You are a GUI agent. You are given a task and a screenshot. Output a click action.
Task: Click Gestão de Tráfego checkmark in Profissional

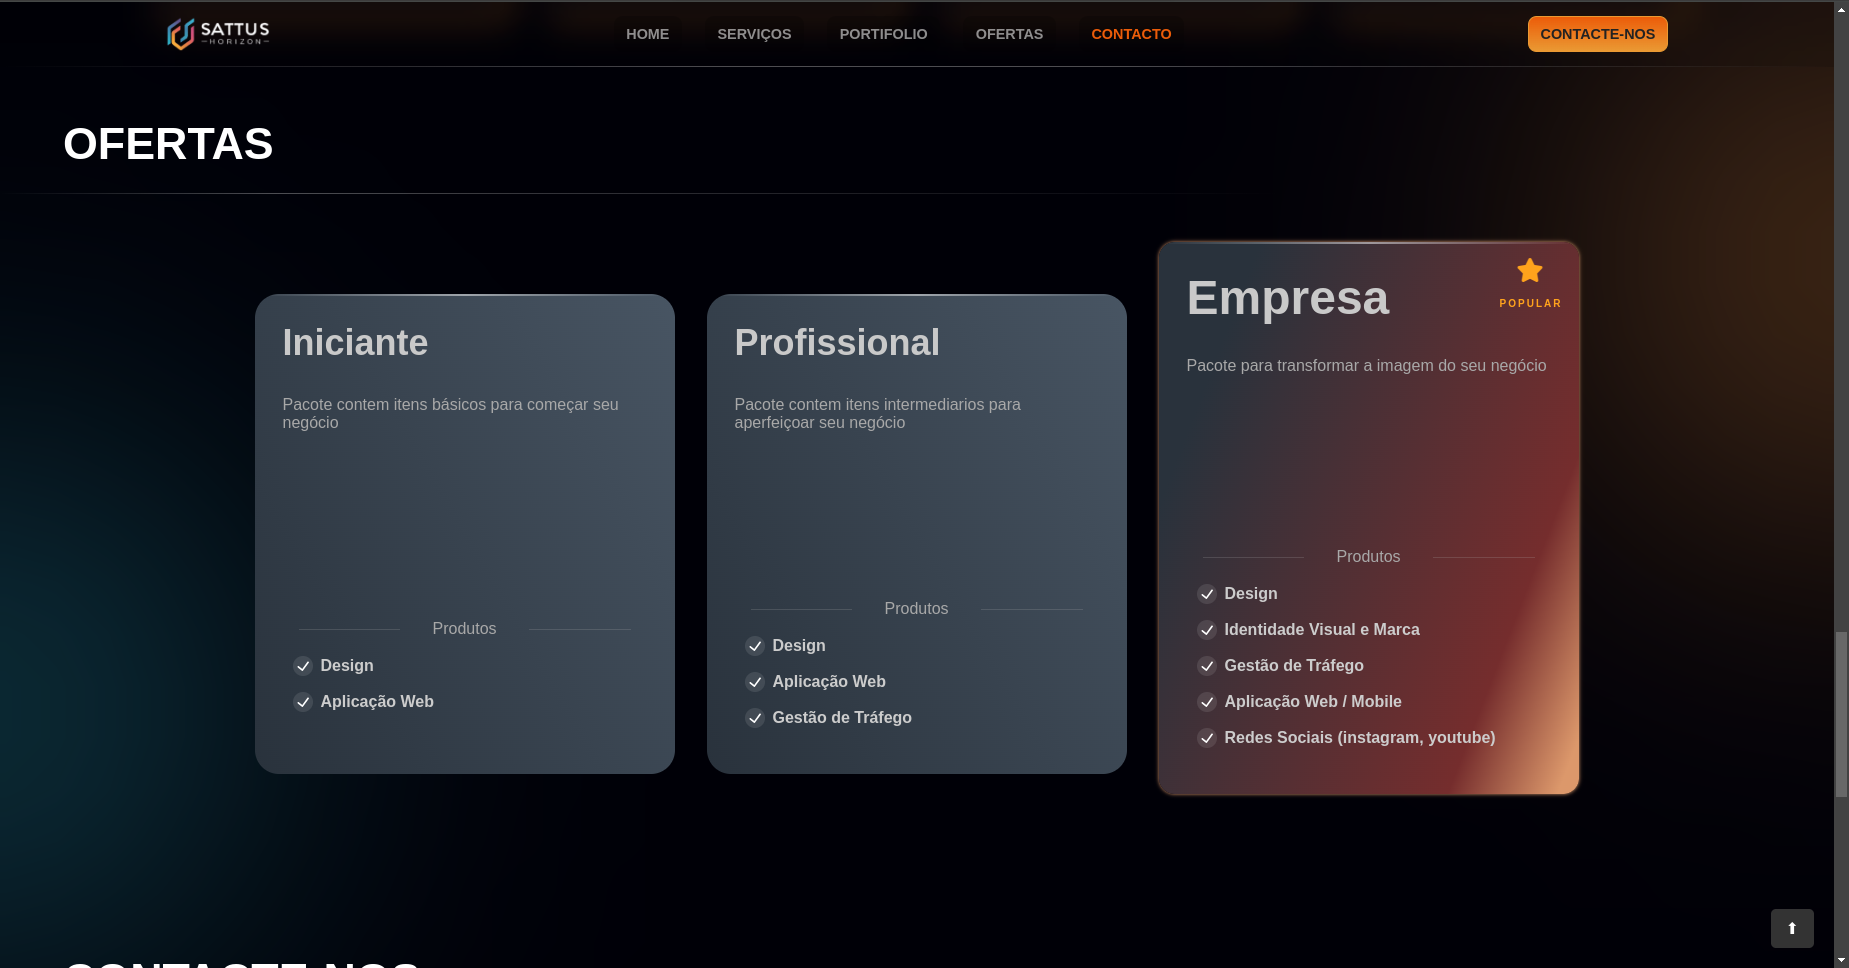tap(755, 718)
